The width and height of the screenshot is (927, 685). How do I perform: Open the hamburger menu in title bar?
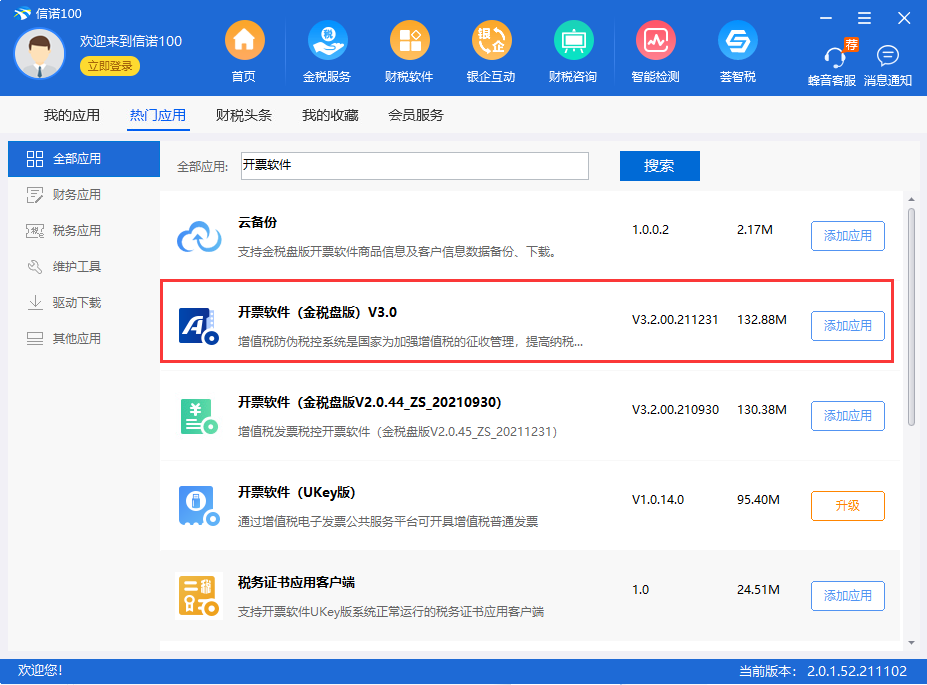pyautogui.click(x=864, y=18)
